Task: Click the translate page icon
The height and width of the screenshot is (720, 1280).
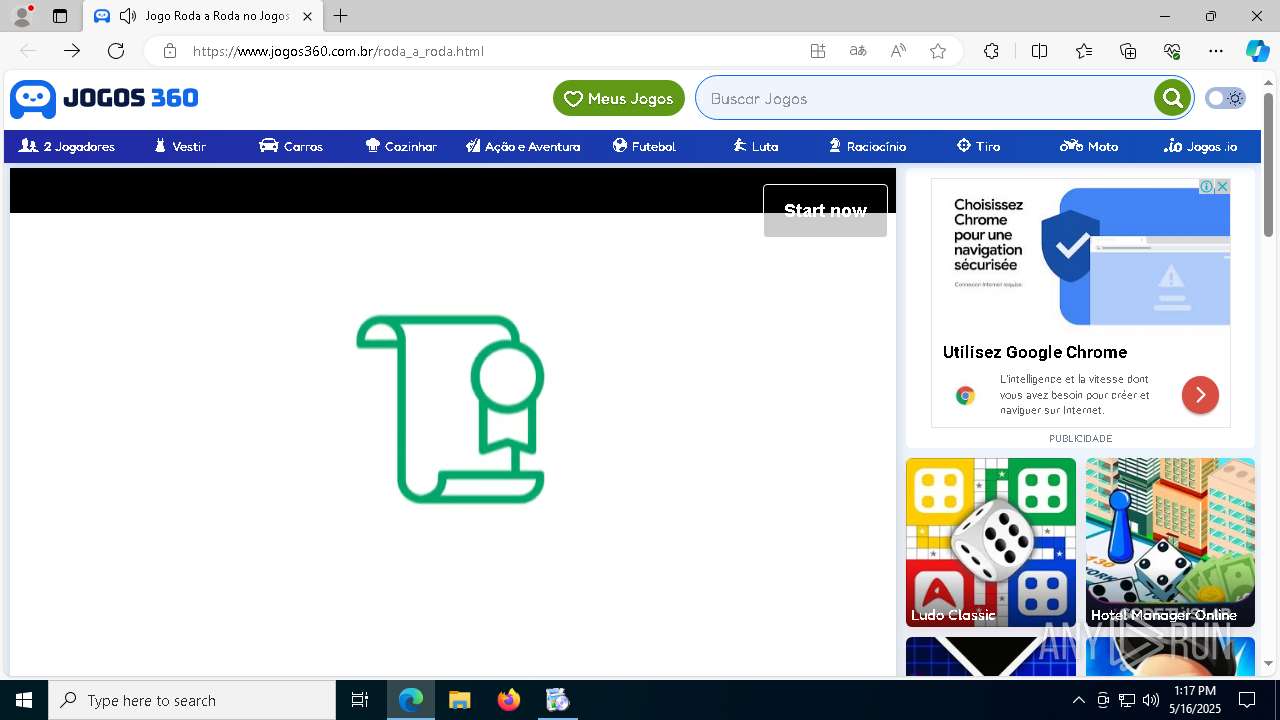Action: 858,51
